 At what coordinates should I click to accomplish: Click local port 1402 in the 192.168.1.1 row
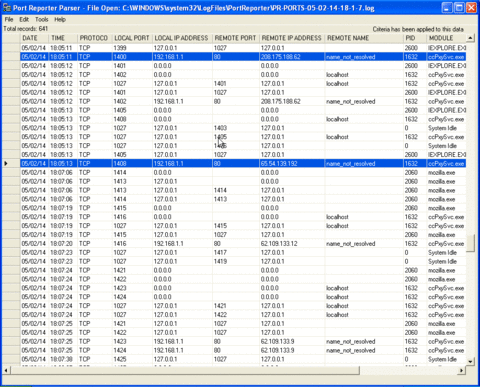(x=132, y=101)
